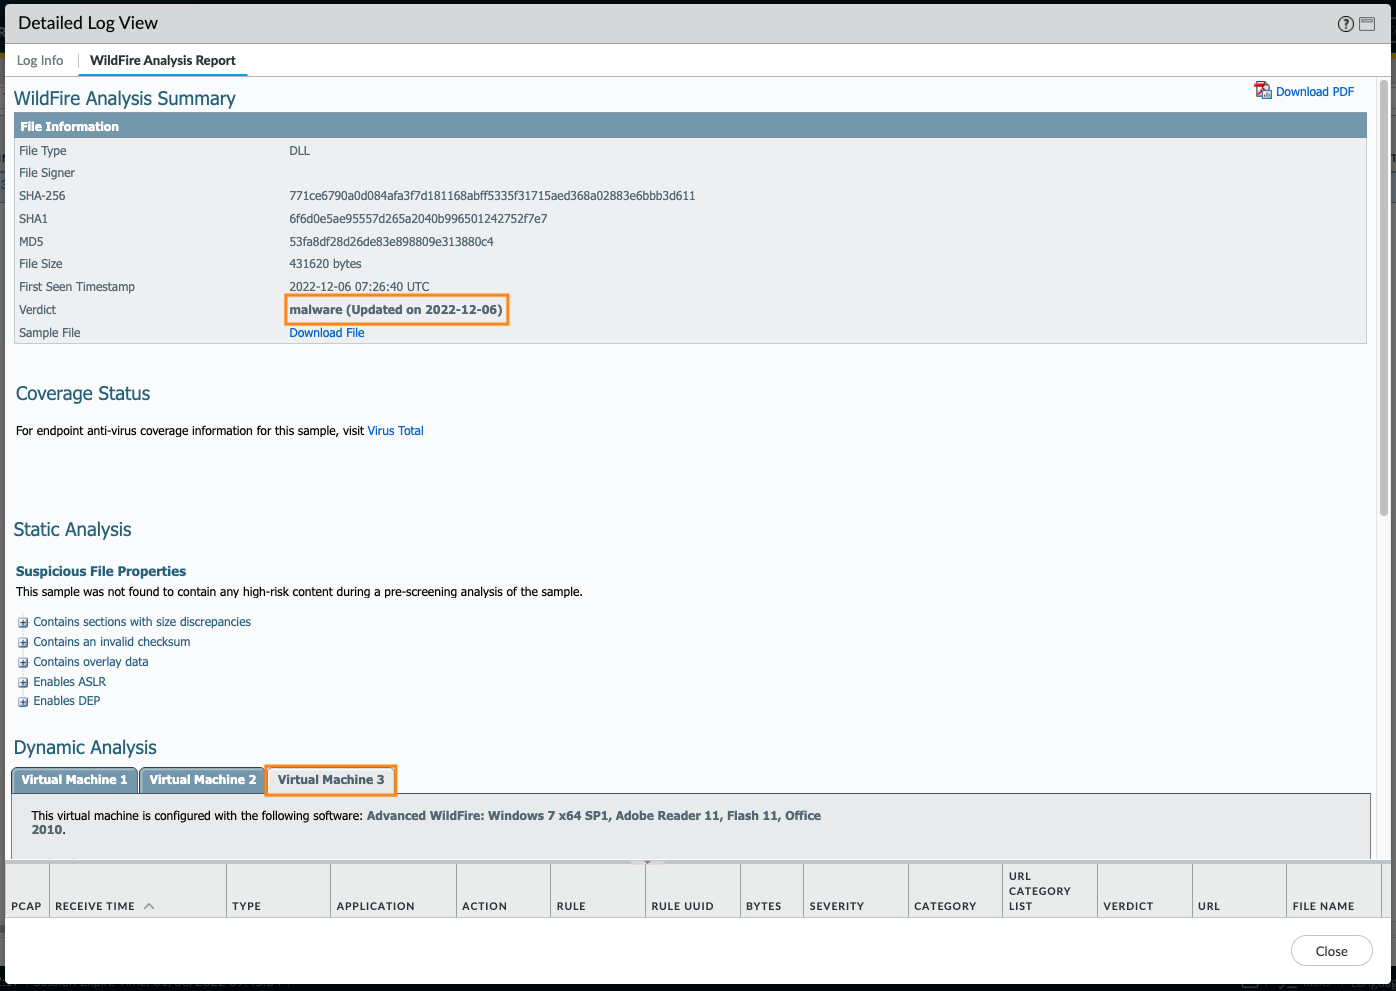Expand 'Contains overlay data' entry
The image size is (1396, 991).
coord(23,662)
